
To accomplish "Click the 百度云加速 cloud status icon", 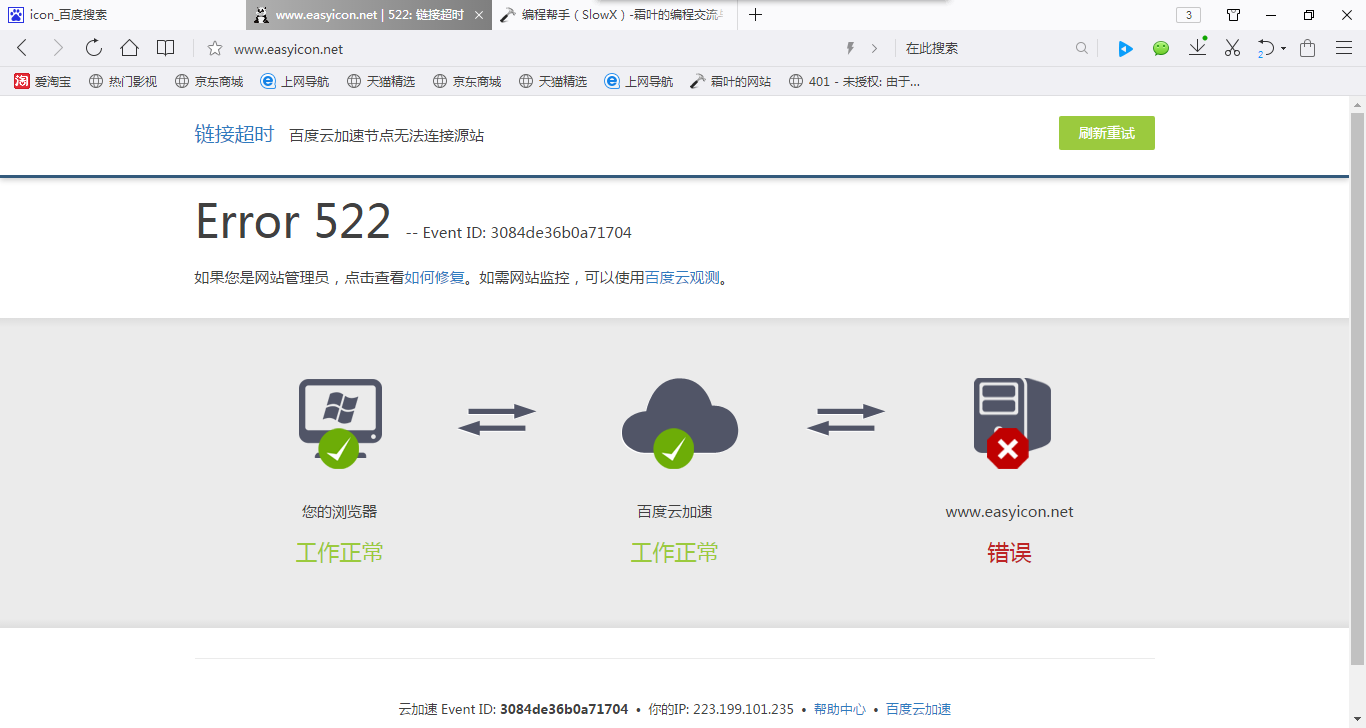I will (x=680, y=422).
